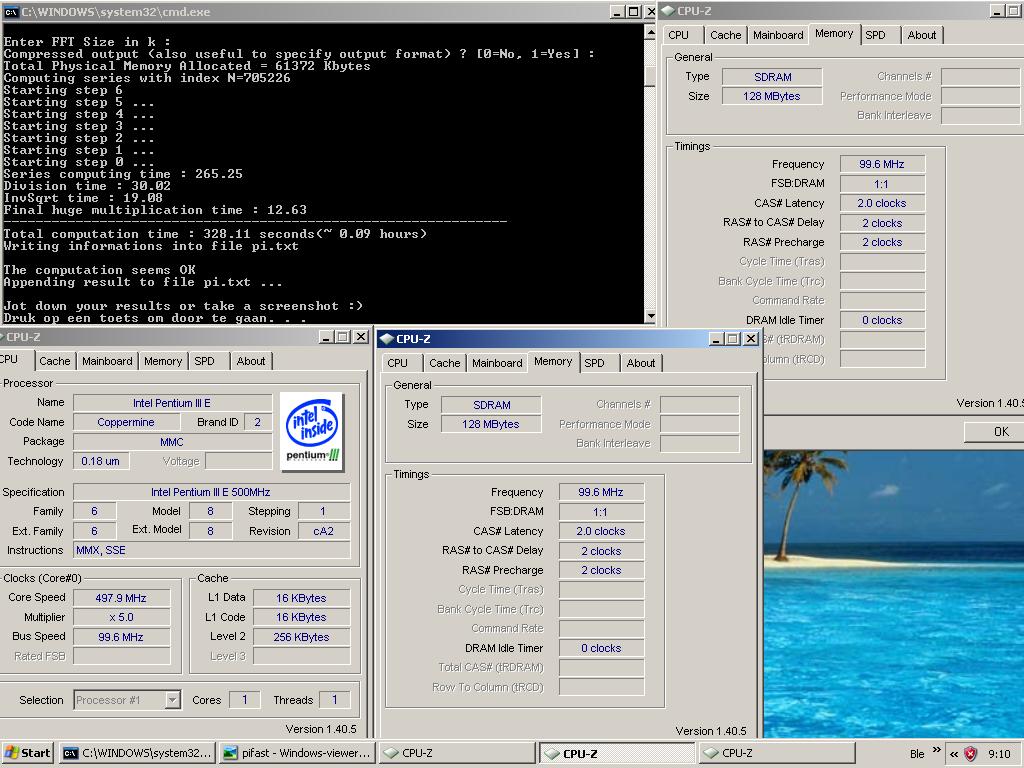Click Size 128 MBytes in front CPU-Z window
This screenshot has width=1024, height=768.
coord(491,424)
